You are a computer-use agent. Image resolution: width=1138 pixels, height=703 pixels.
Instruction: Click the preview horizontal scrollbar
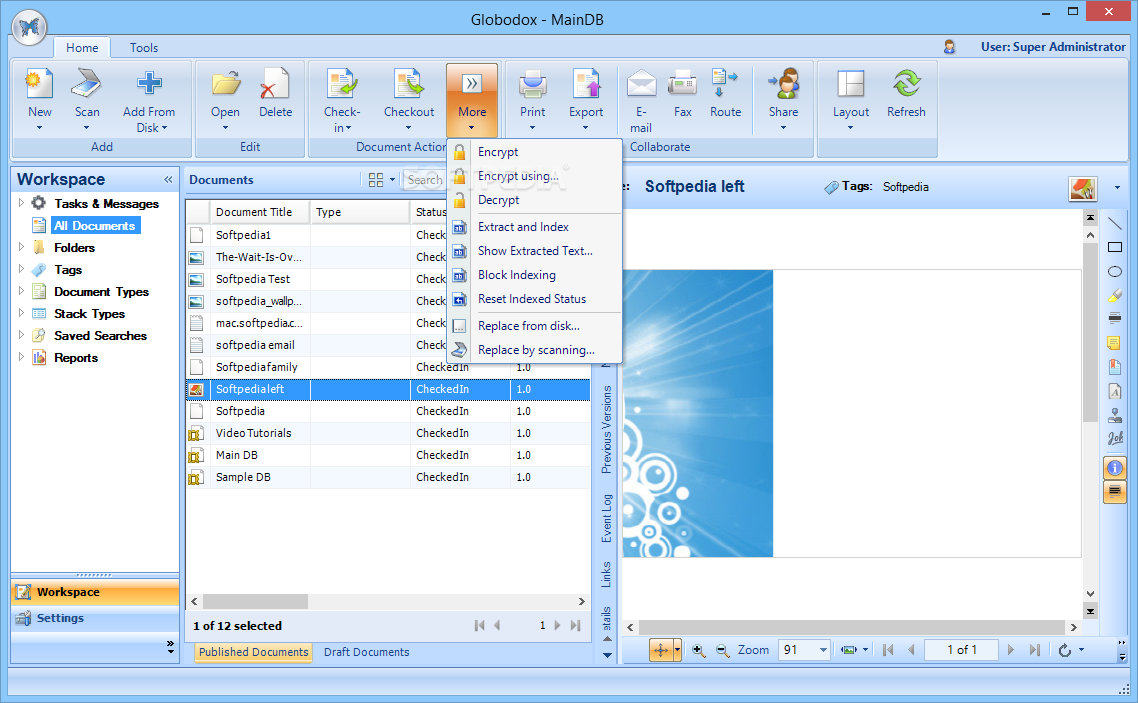tap(851, 627)
